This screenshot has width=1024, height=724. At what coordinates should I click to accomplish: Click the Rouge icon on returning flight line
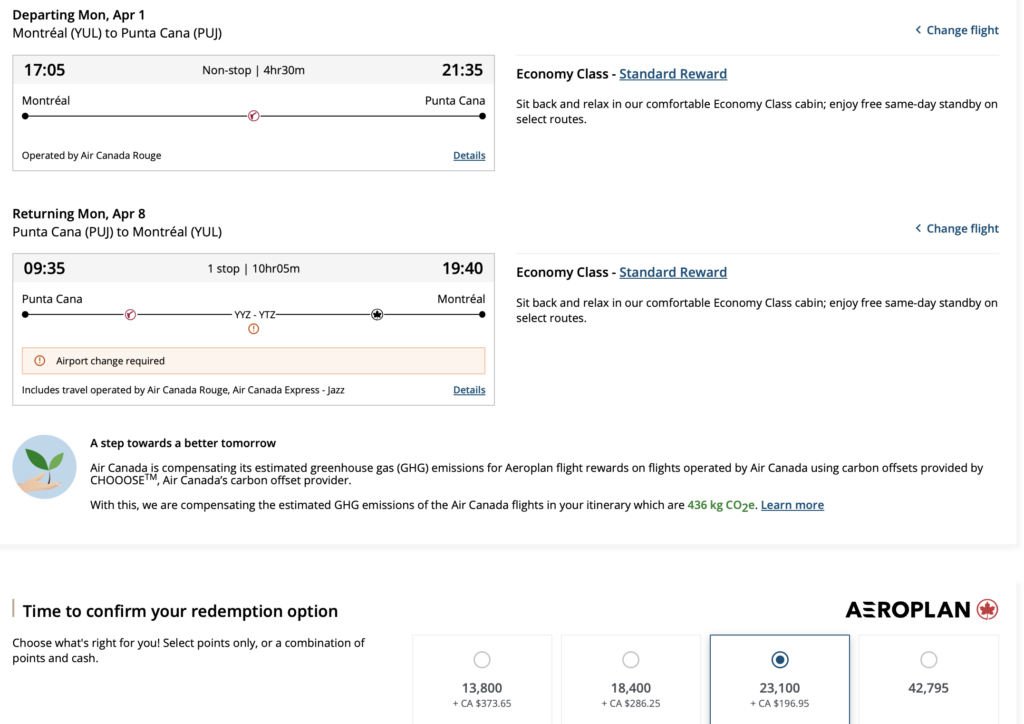[x=130, y=314]
